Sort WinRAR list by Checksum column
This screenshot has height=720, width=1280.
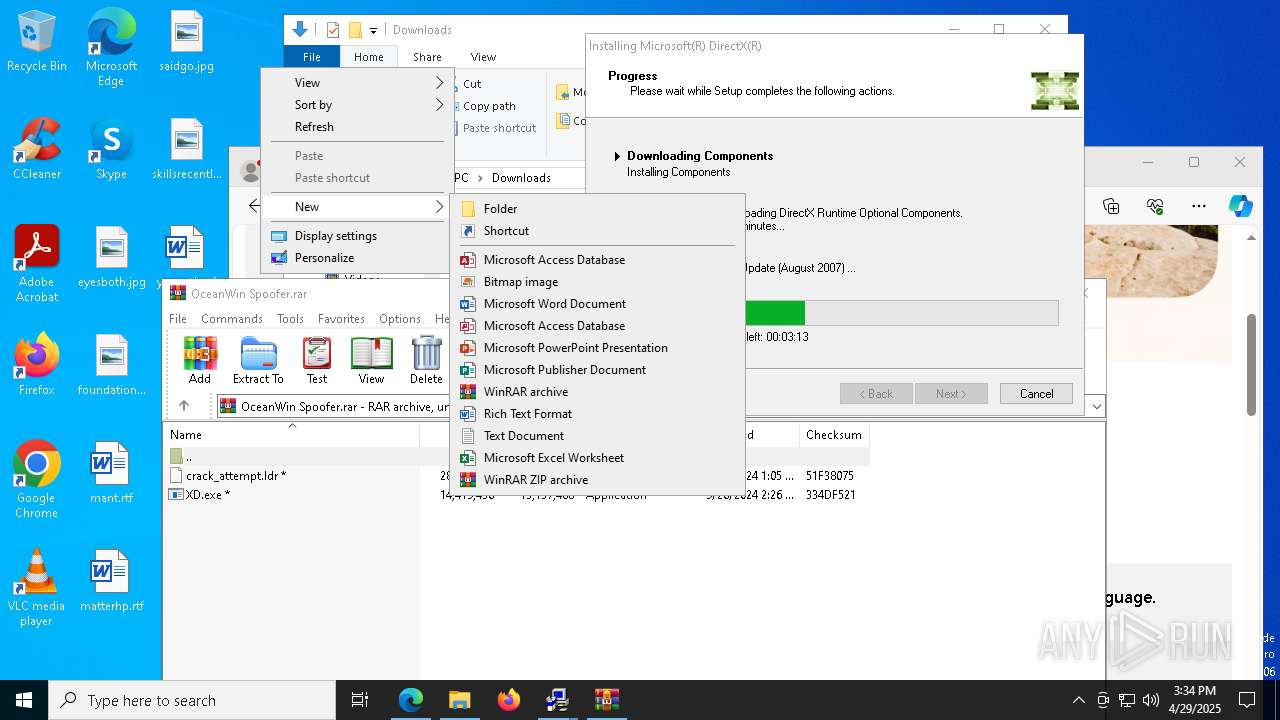(834, 435)
